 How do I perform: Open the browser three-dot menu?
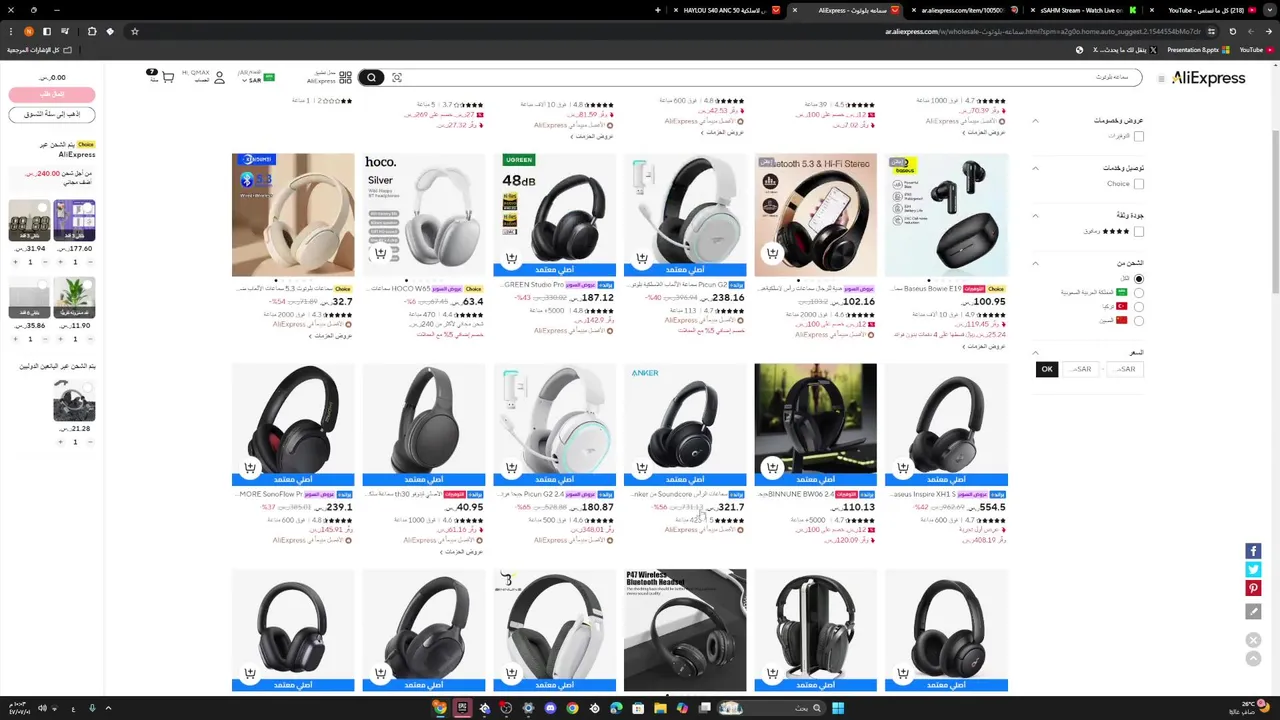point(10,31)
